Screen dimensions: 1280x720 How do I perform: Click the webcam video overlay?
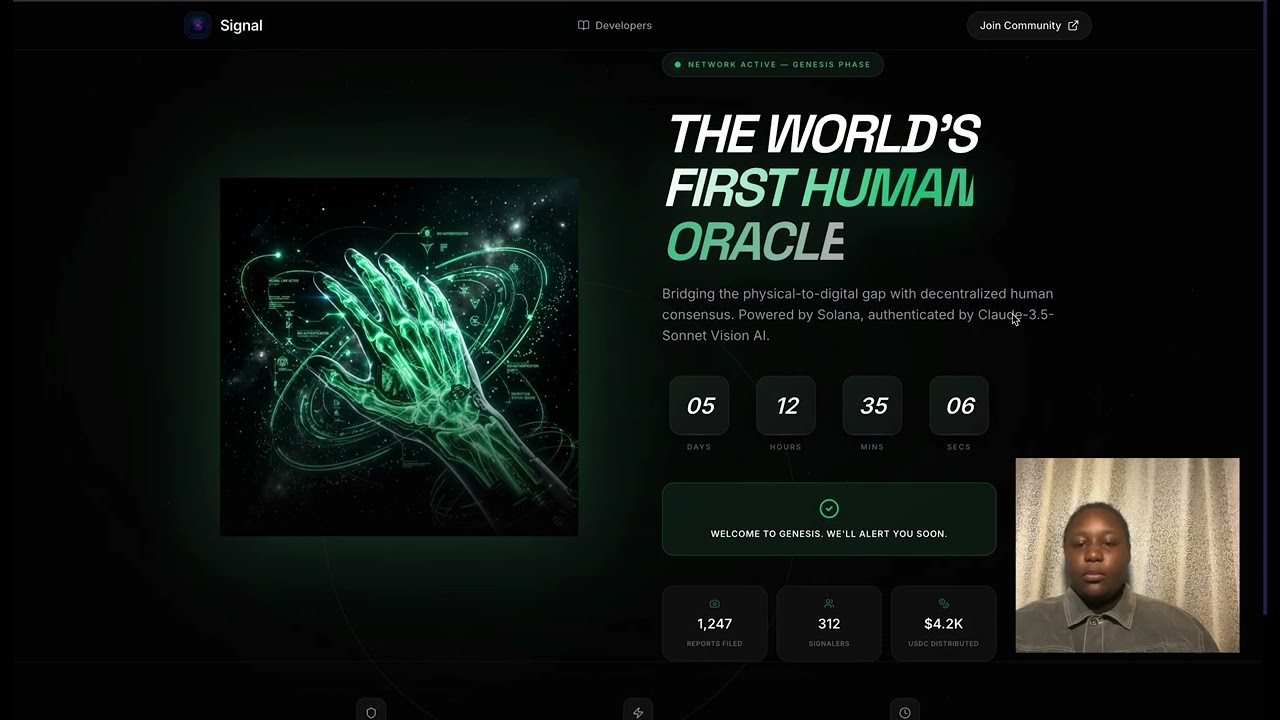coord(1127,555)
